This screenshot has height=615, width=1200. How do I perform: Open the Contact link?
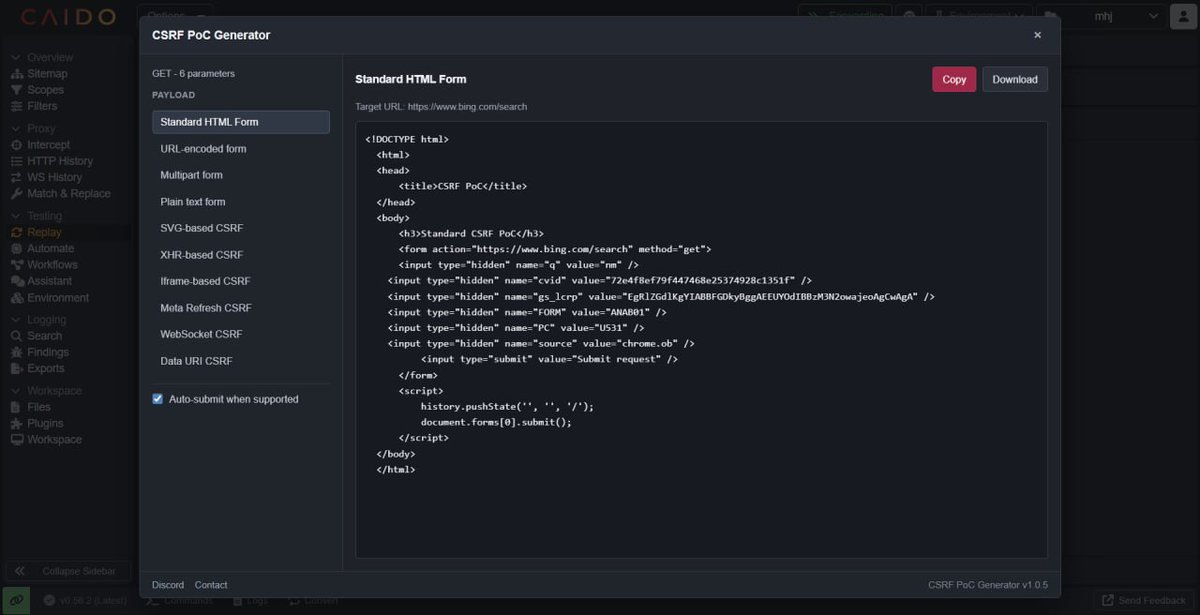(211, 585)
